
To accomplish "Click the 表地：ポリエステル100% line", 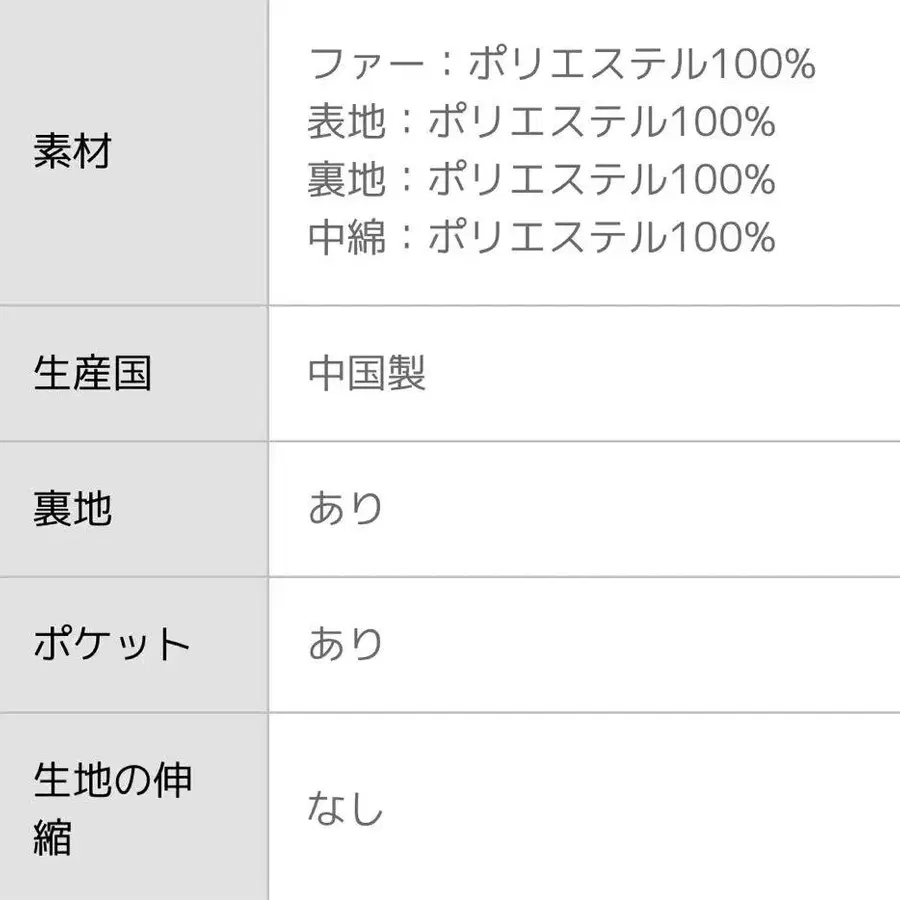I will coord(542,123).
